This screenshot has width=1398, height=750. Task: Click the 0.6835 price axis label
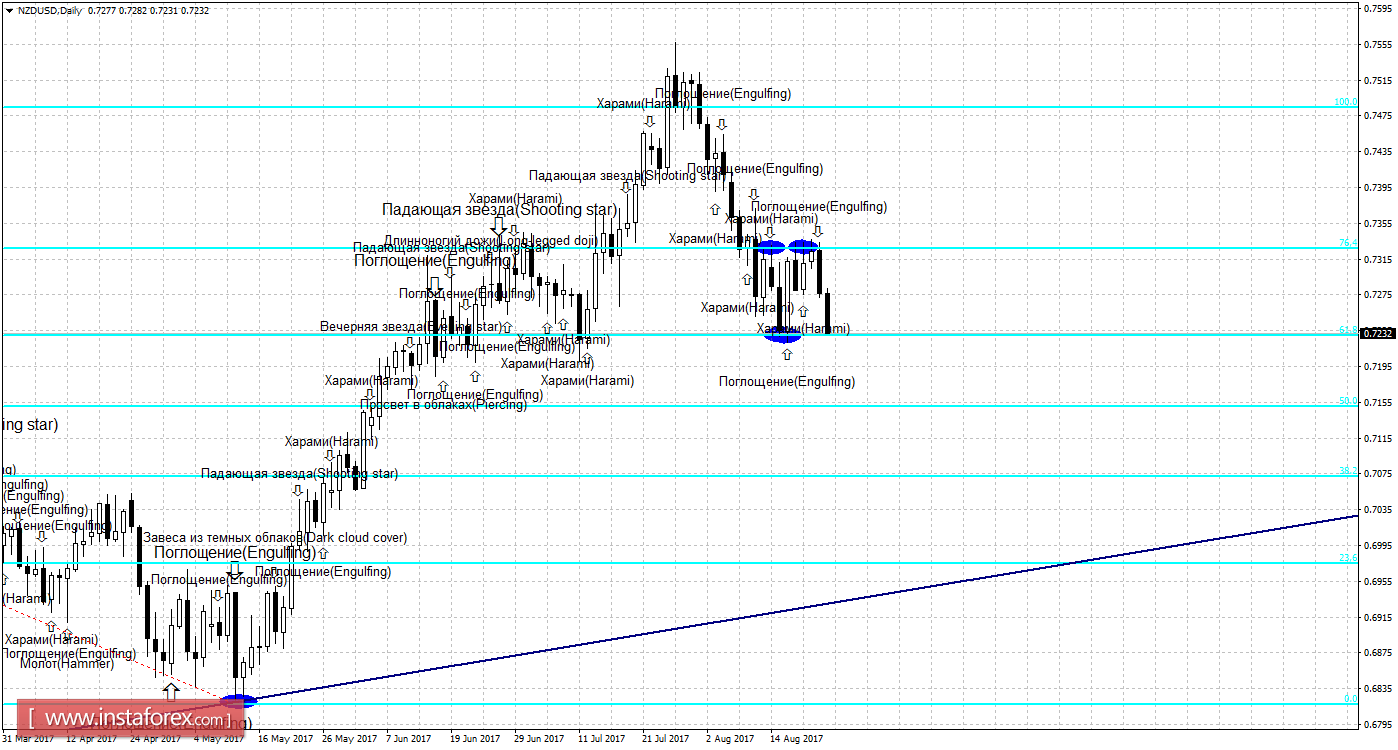click(x=1377, y=689)
